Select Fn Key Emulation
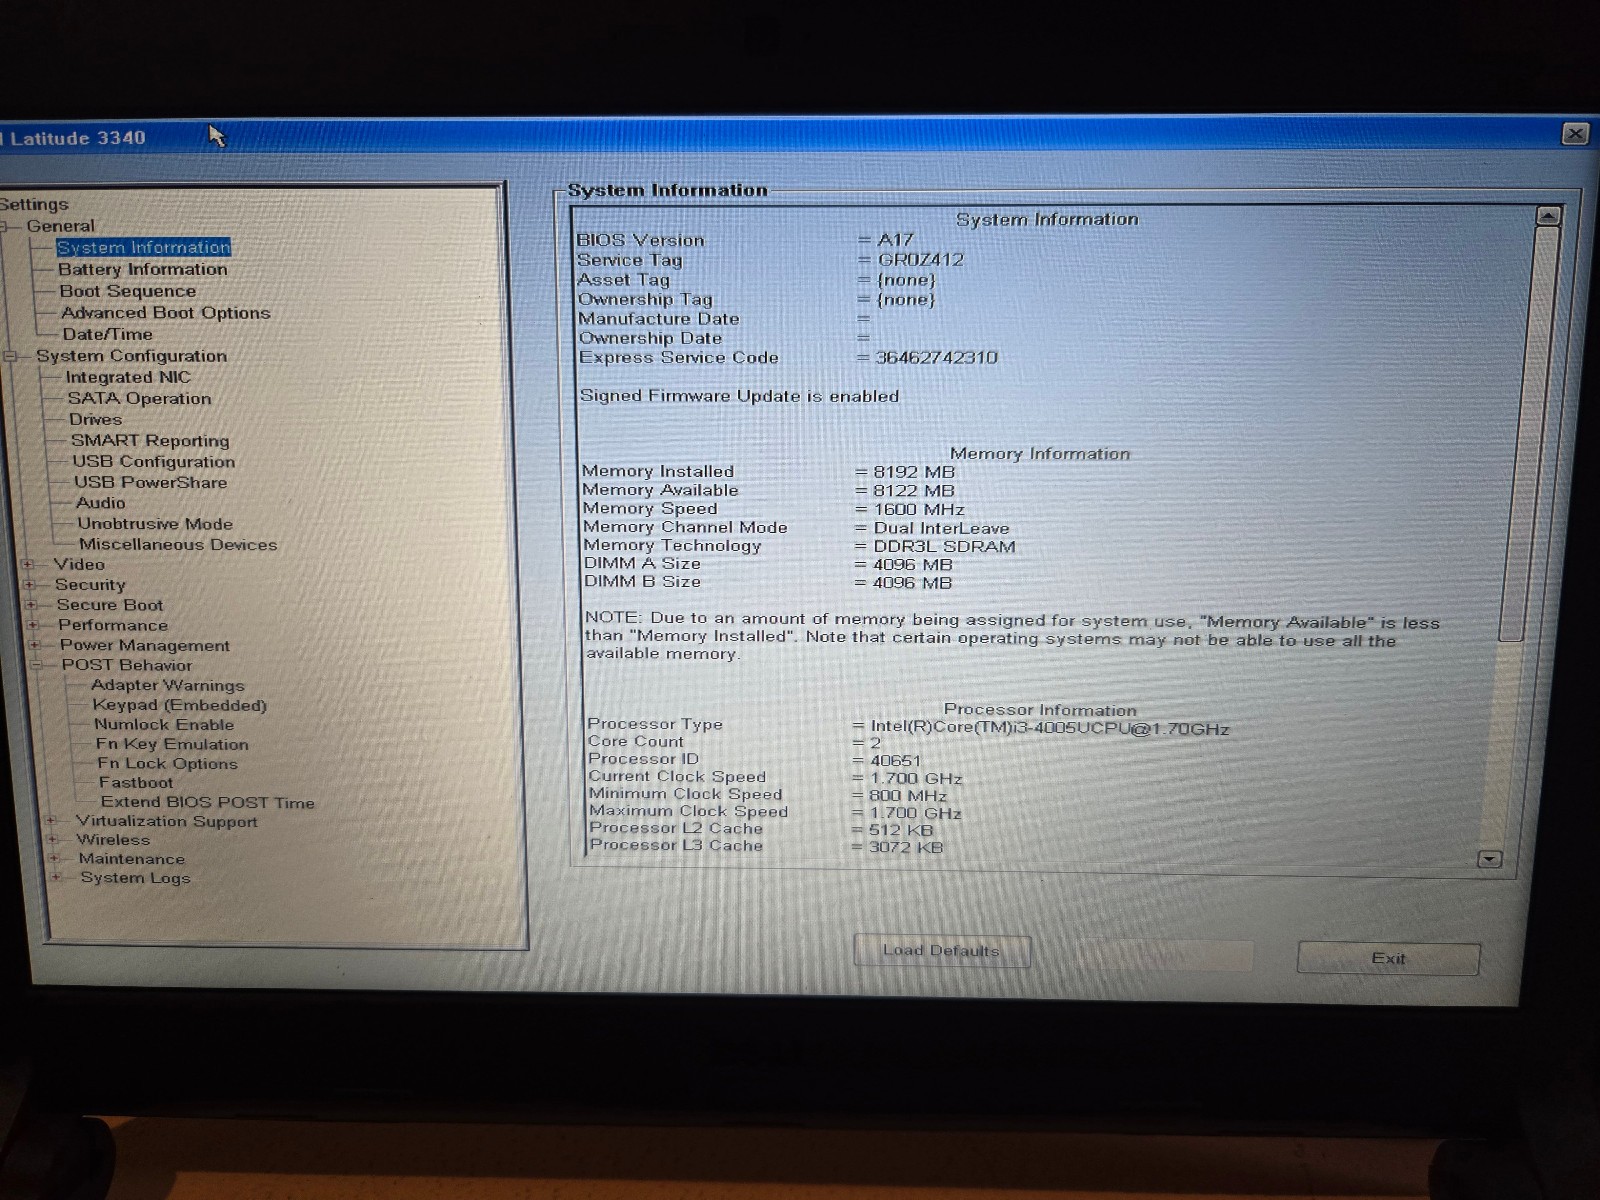This screenshot has height=1200, width=1600. pos(172,744)
